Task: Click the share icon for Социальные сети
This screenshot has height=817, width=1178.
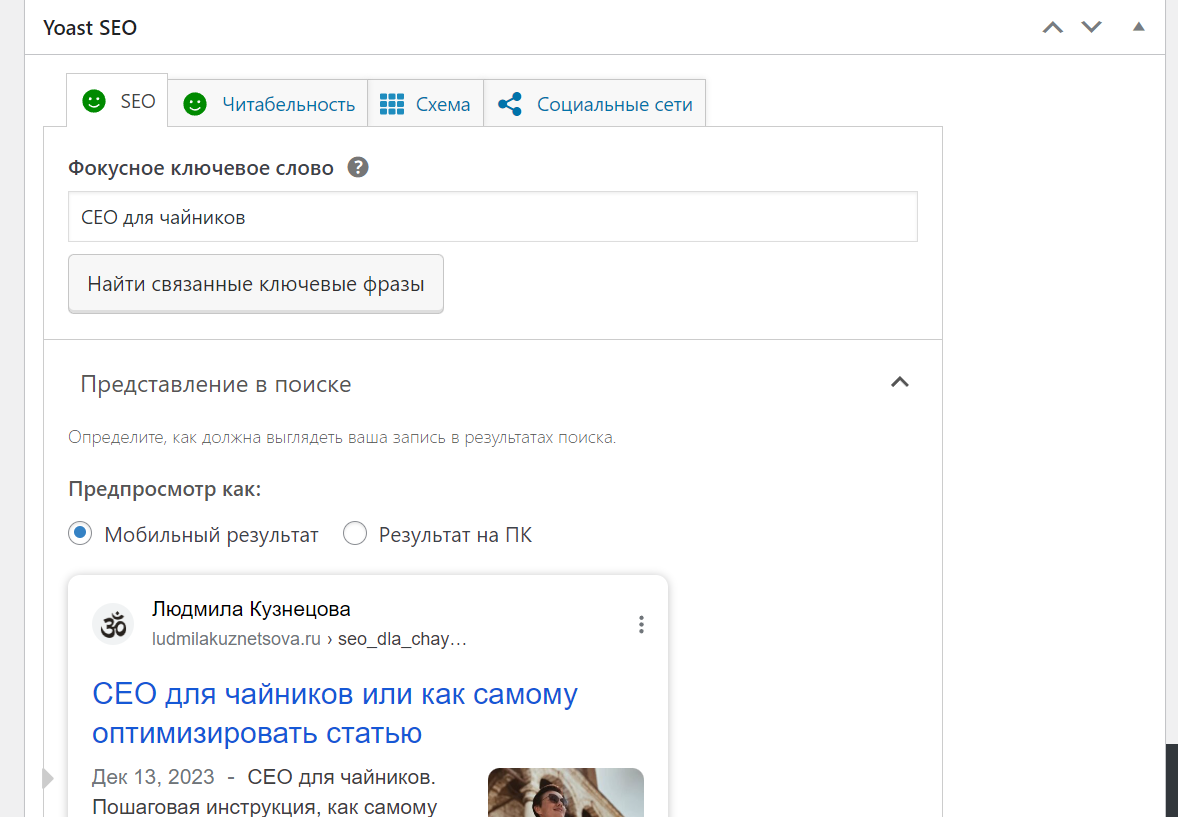Action: click(509, 104)
